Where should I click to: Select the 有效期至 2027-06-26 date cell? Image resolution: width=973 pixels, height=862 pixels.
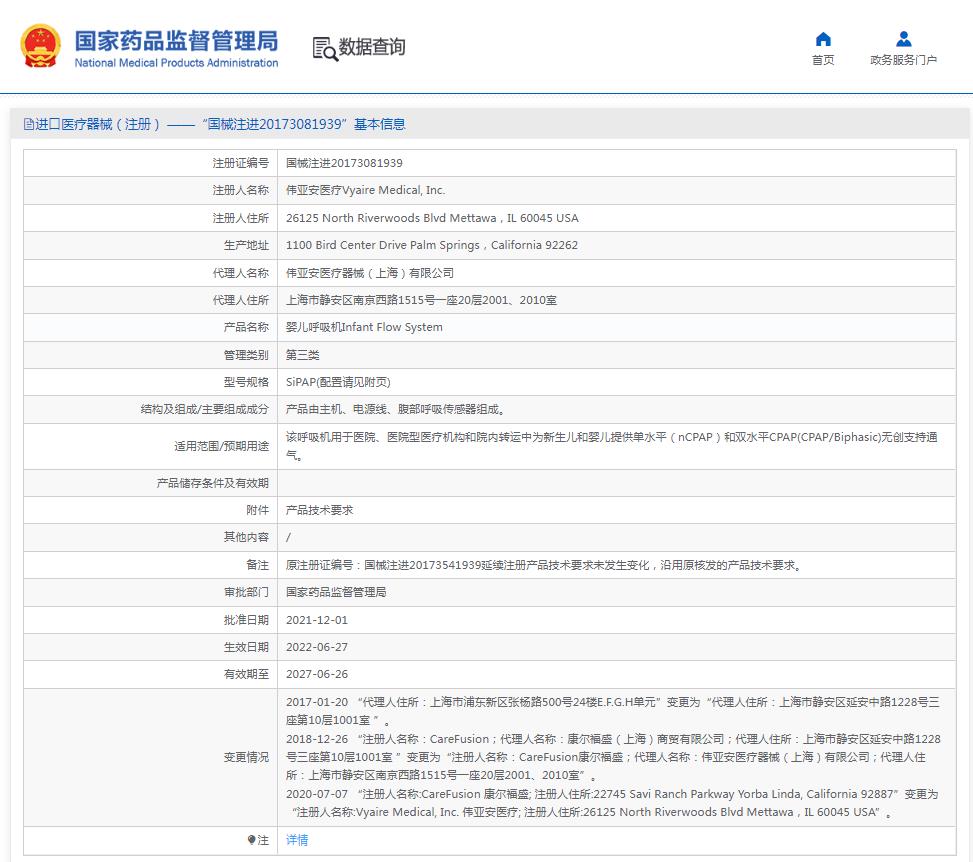pyautogui.click(x=320, y=673)
